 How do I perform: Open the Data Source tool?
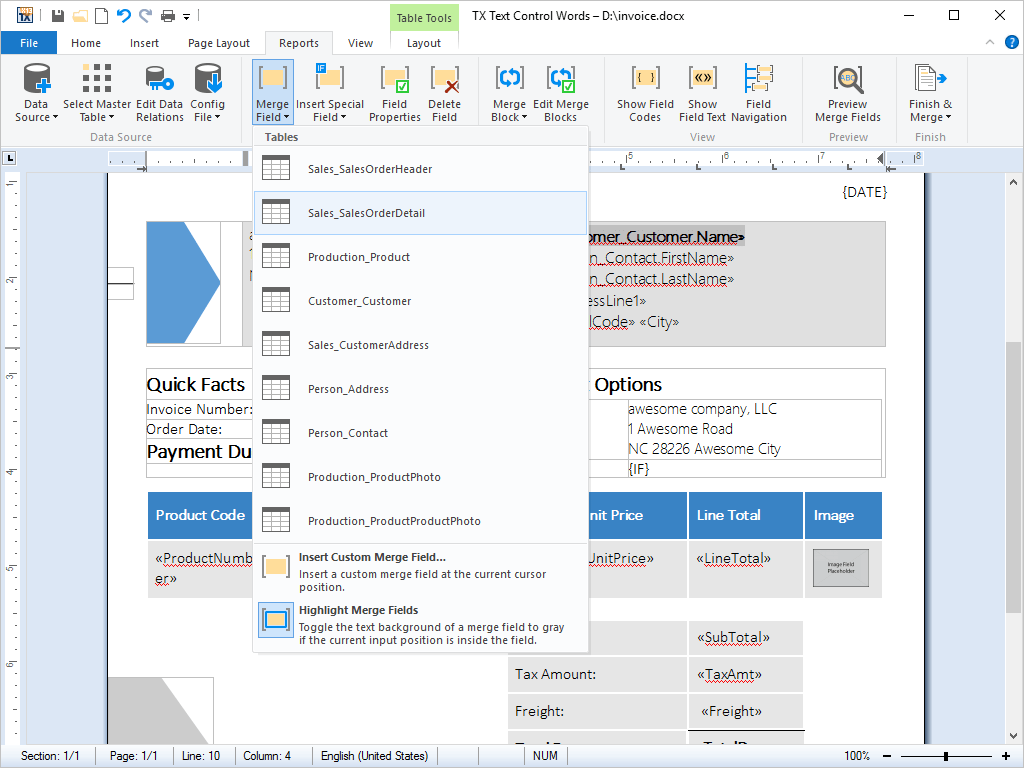click(35, 92)
